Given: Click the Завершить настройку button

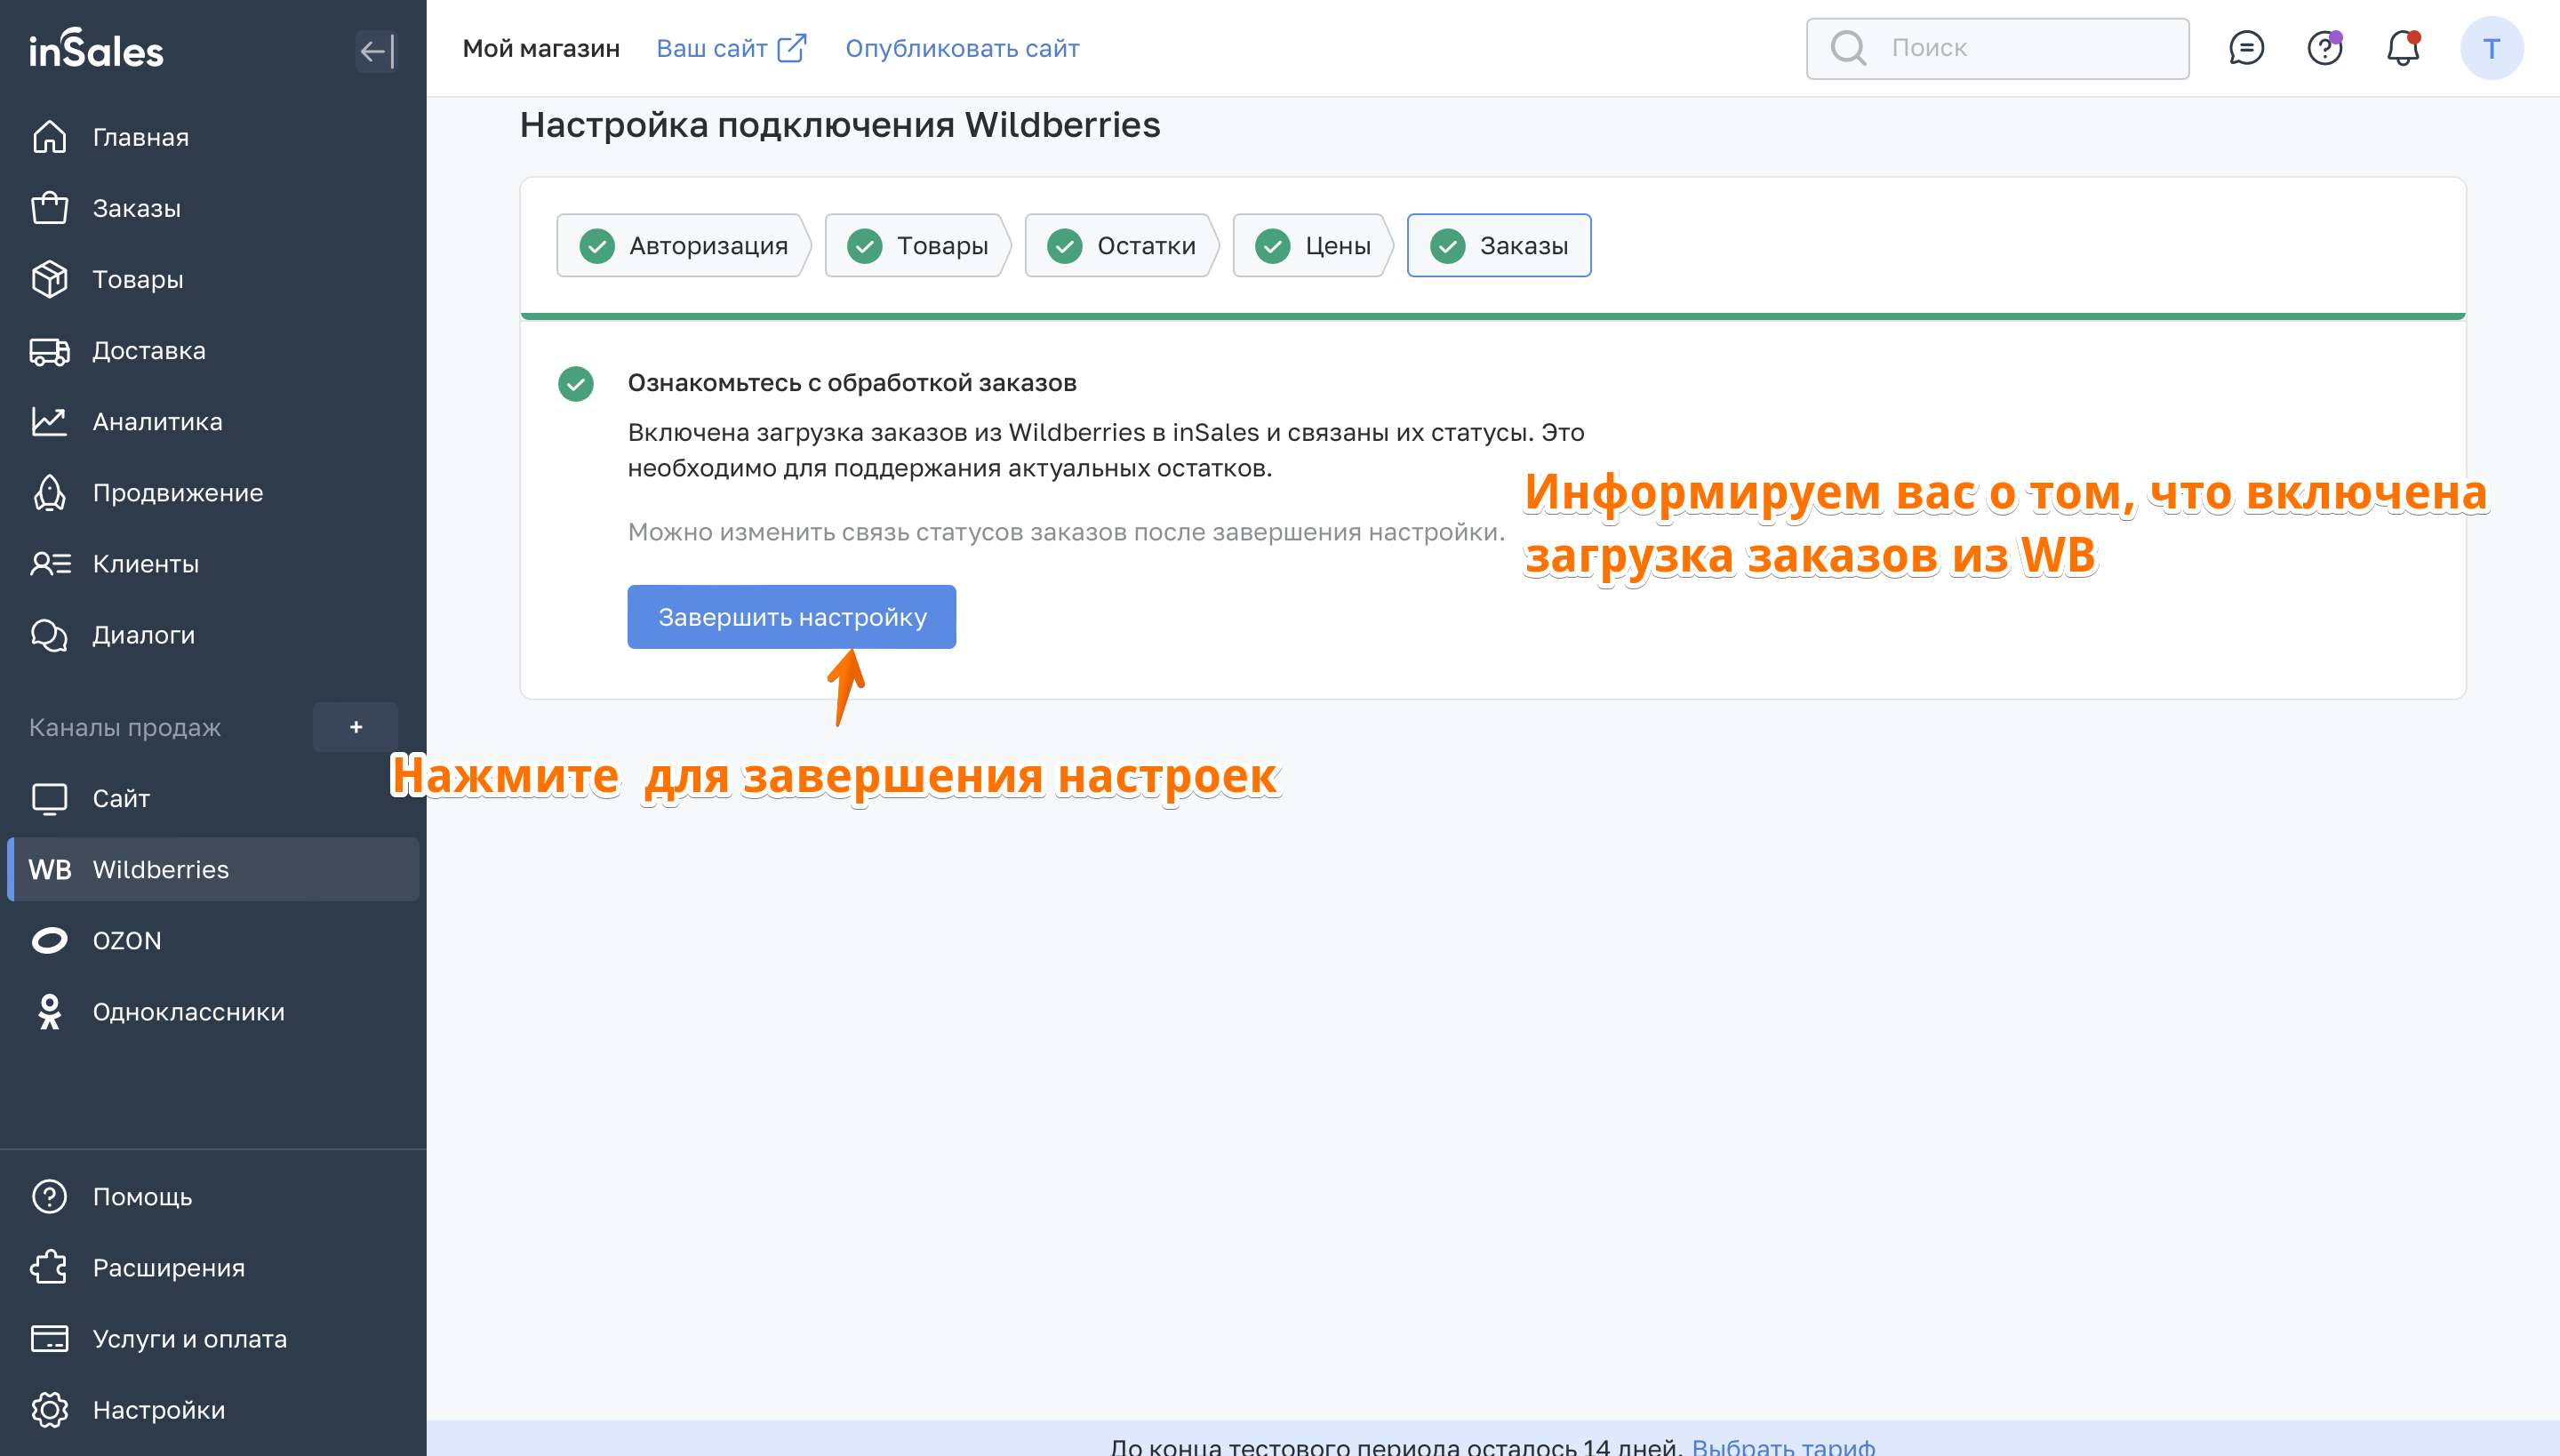Looking at the screenshot, I should pyautogui.click(x=791, y=617).
